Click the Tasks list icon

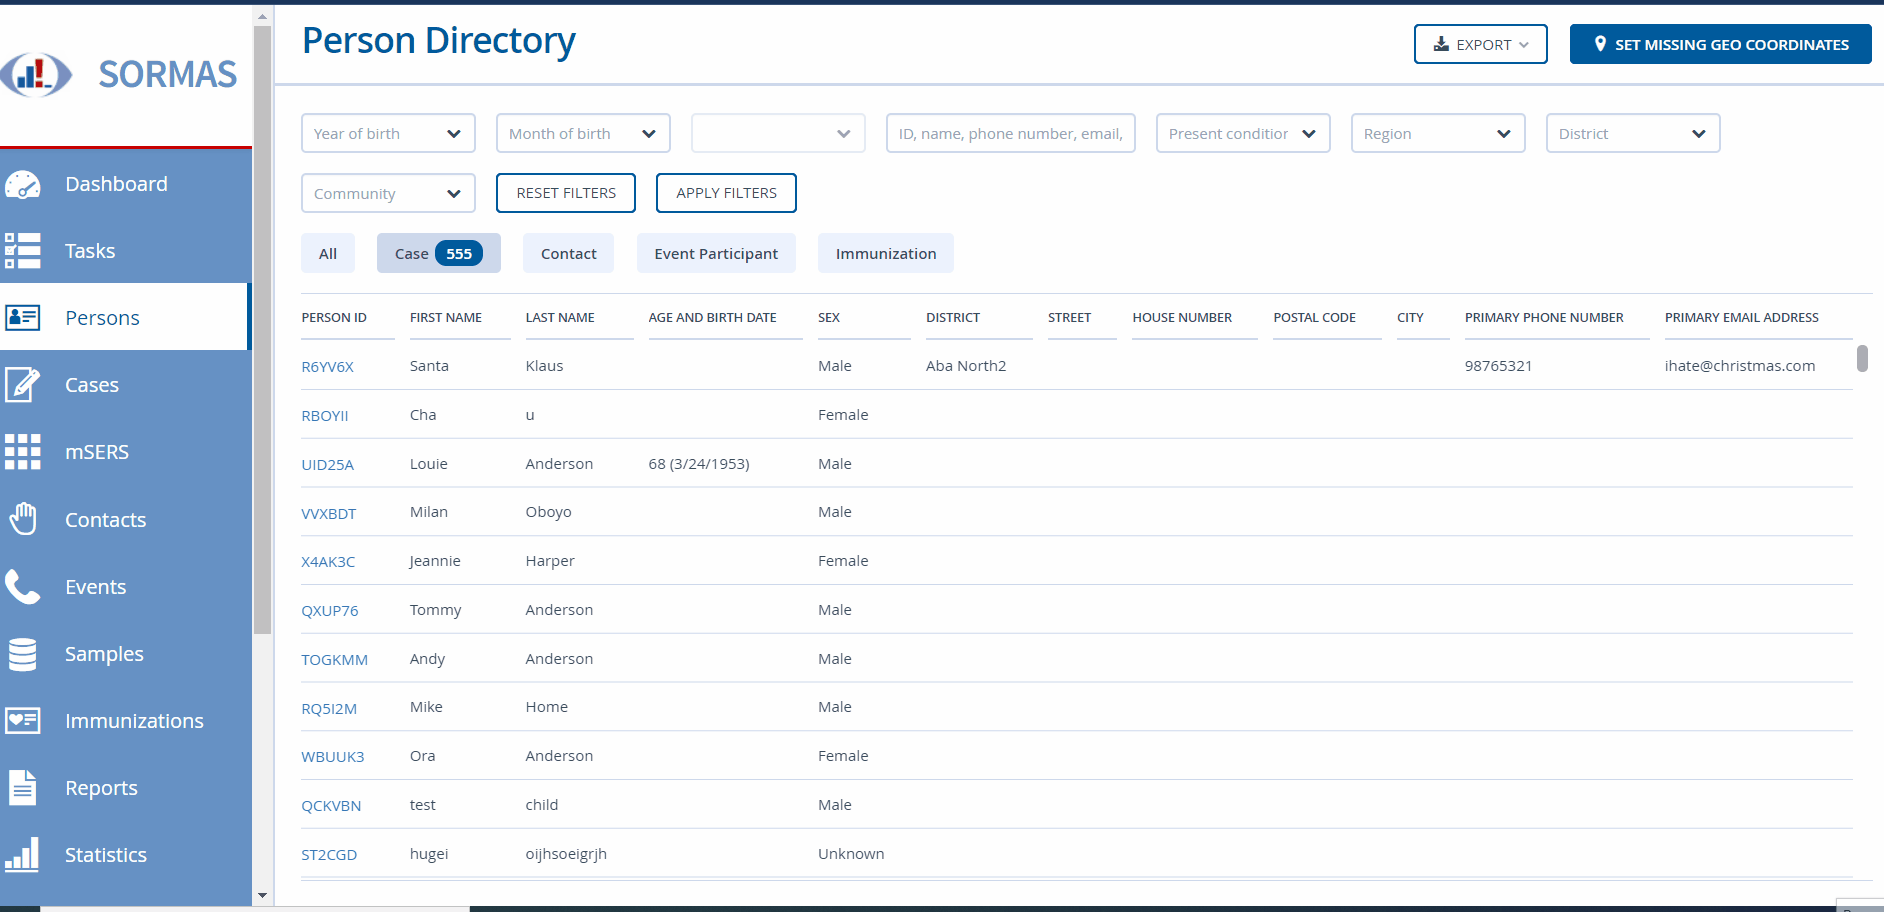click(x=22, y=251)
